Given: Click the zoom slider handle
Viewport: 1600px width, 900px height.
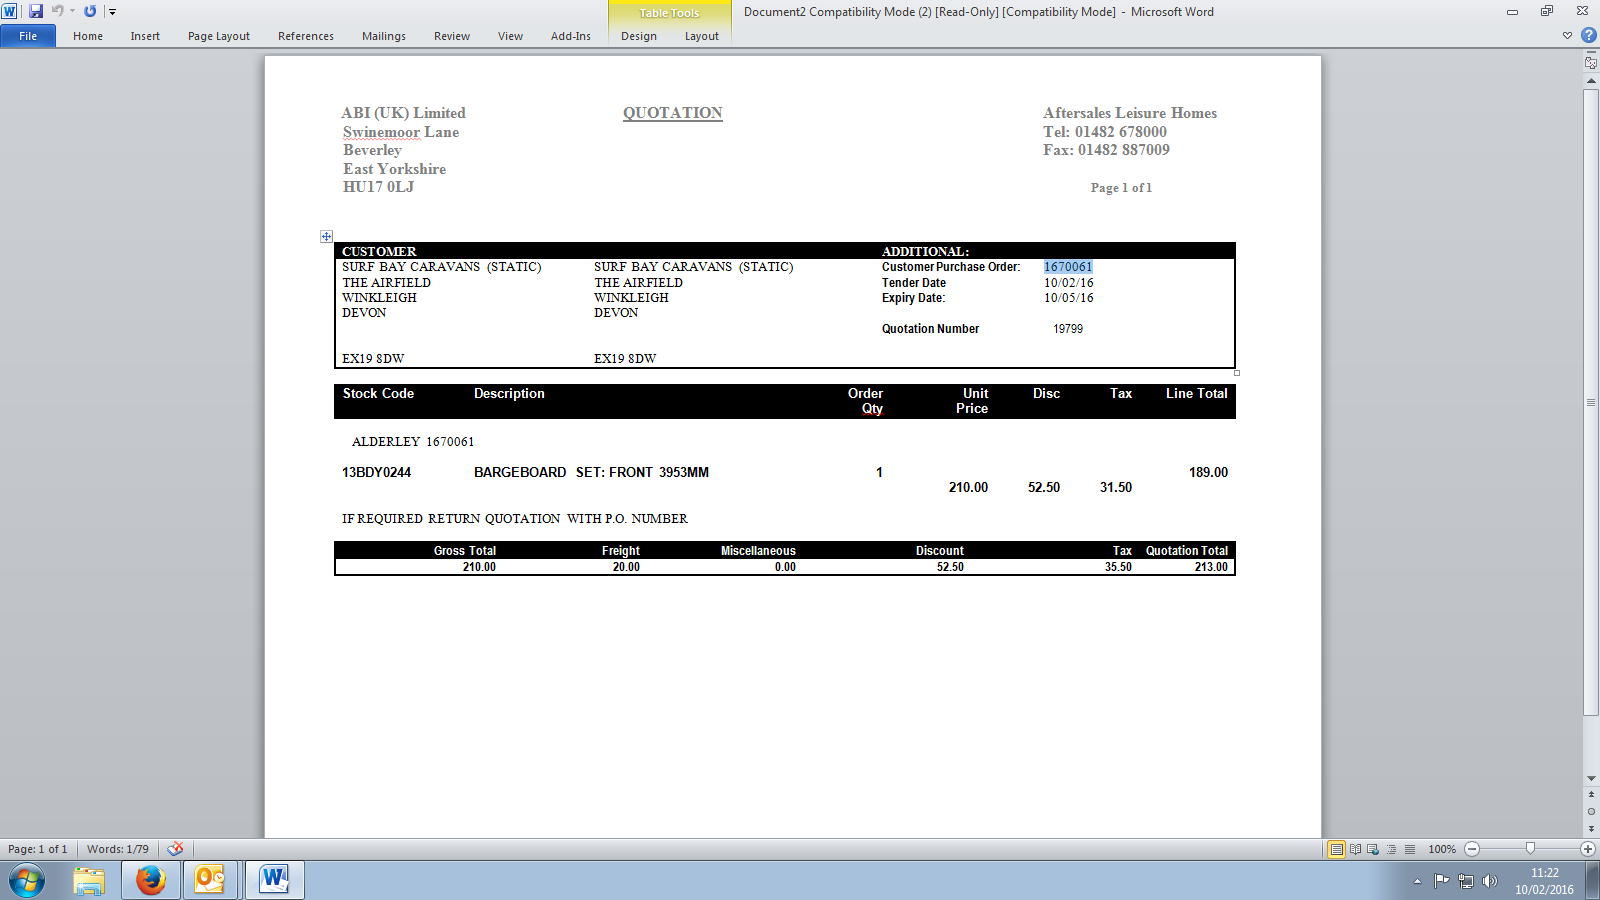Looking at the screenshot, I should click(x=1530, y=849).
